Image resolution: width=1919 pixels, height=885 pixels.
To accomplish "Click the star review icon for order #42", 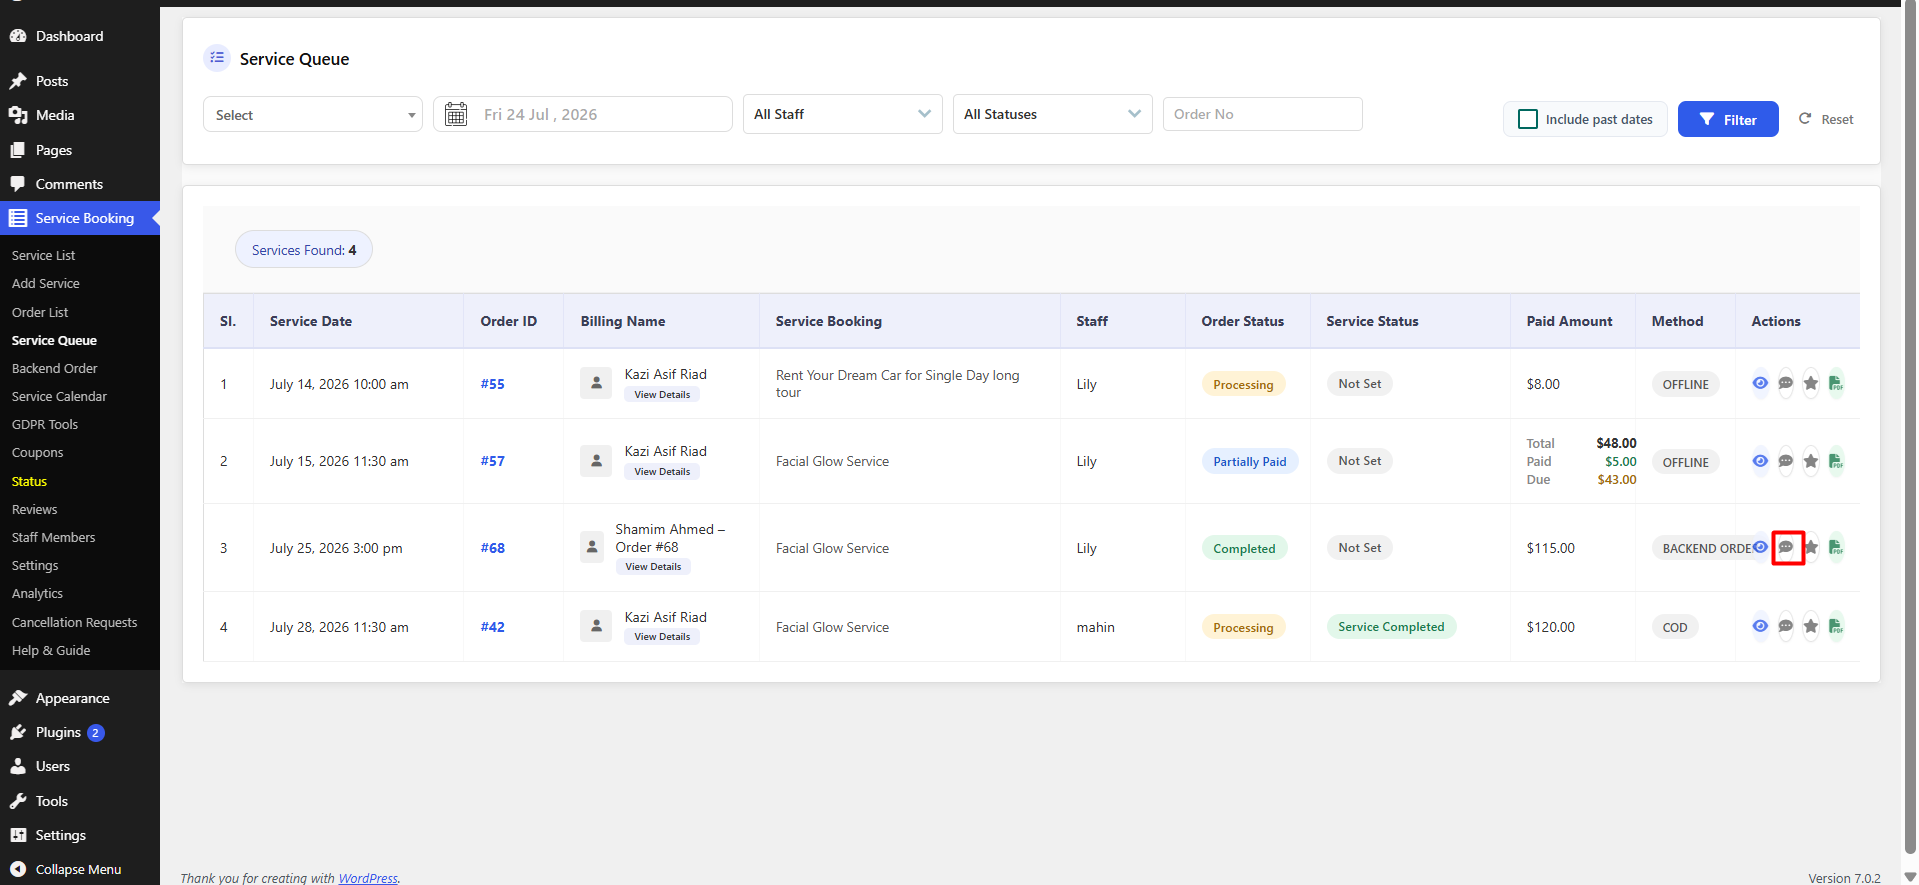I will click(1811, 626).
